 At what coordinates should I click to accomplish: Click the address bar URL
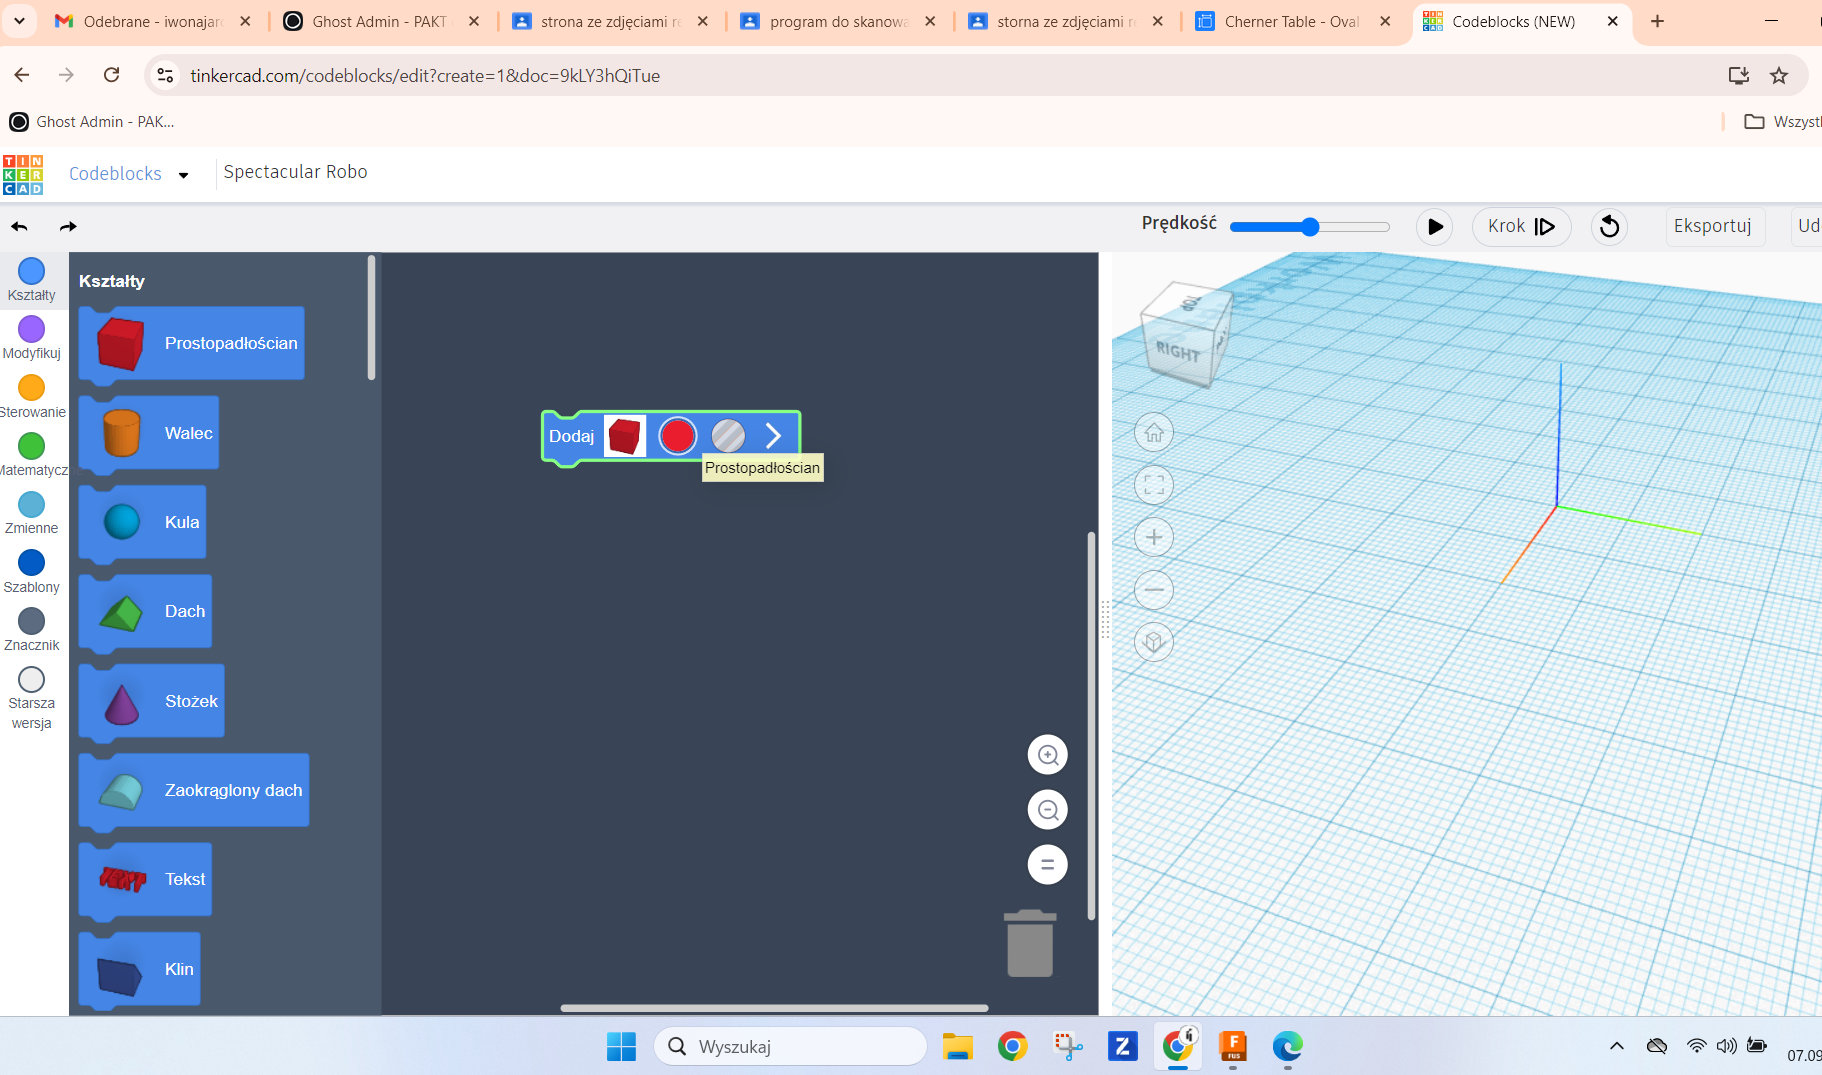point(425,76)
